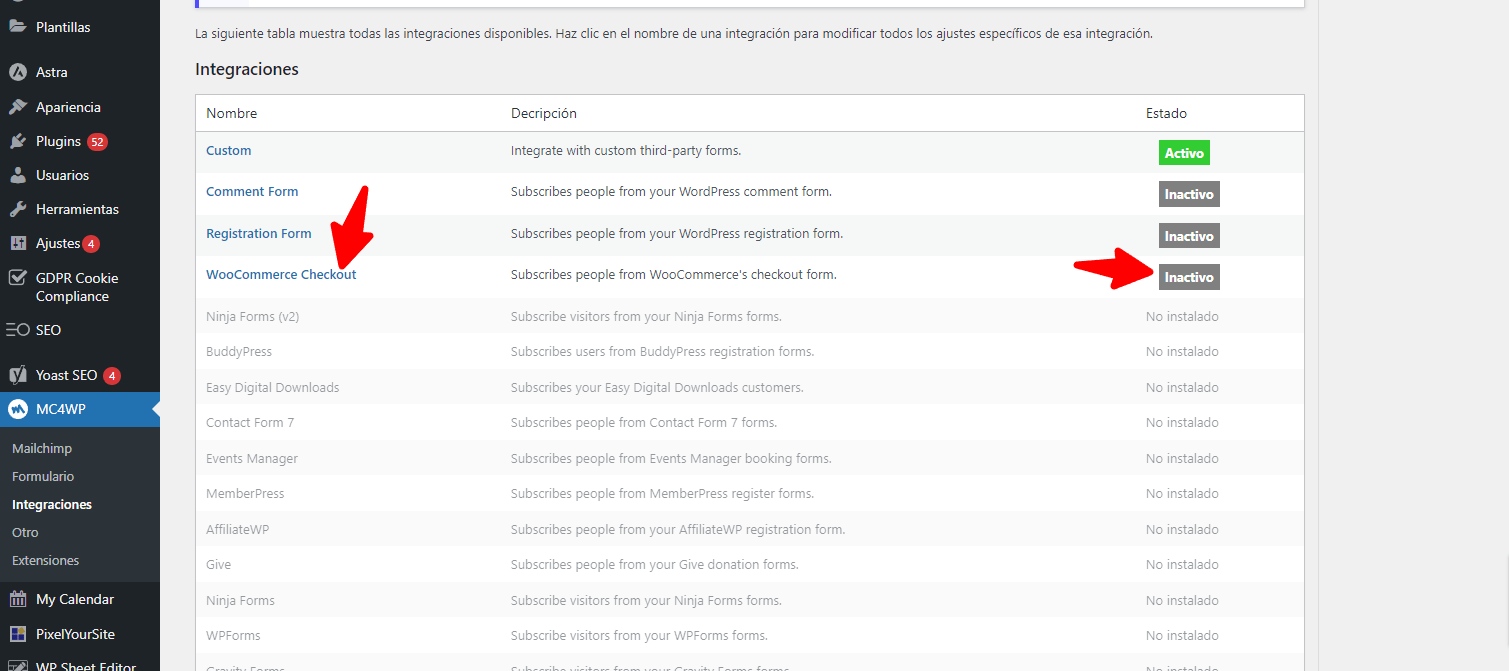Click the My Calendar icon
Viewport: 1509px width, 671px height.
[17, 599]
